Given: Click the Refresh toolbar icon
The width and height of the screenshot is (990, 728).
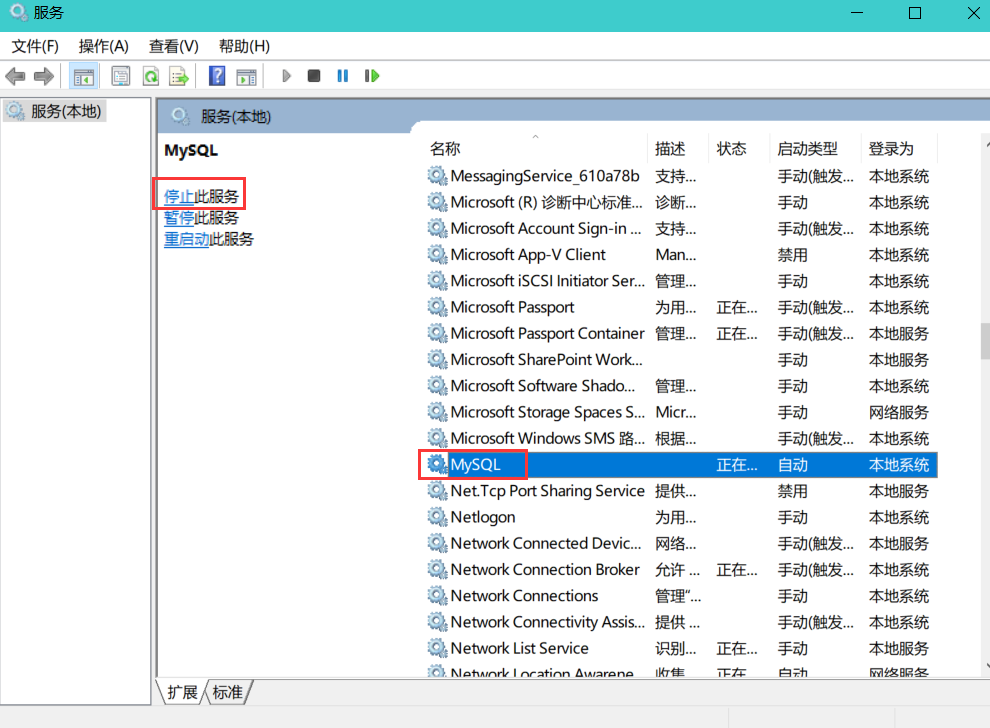Looking at the screenshot, I should coord(150,76).
